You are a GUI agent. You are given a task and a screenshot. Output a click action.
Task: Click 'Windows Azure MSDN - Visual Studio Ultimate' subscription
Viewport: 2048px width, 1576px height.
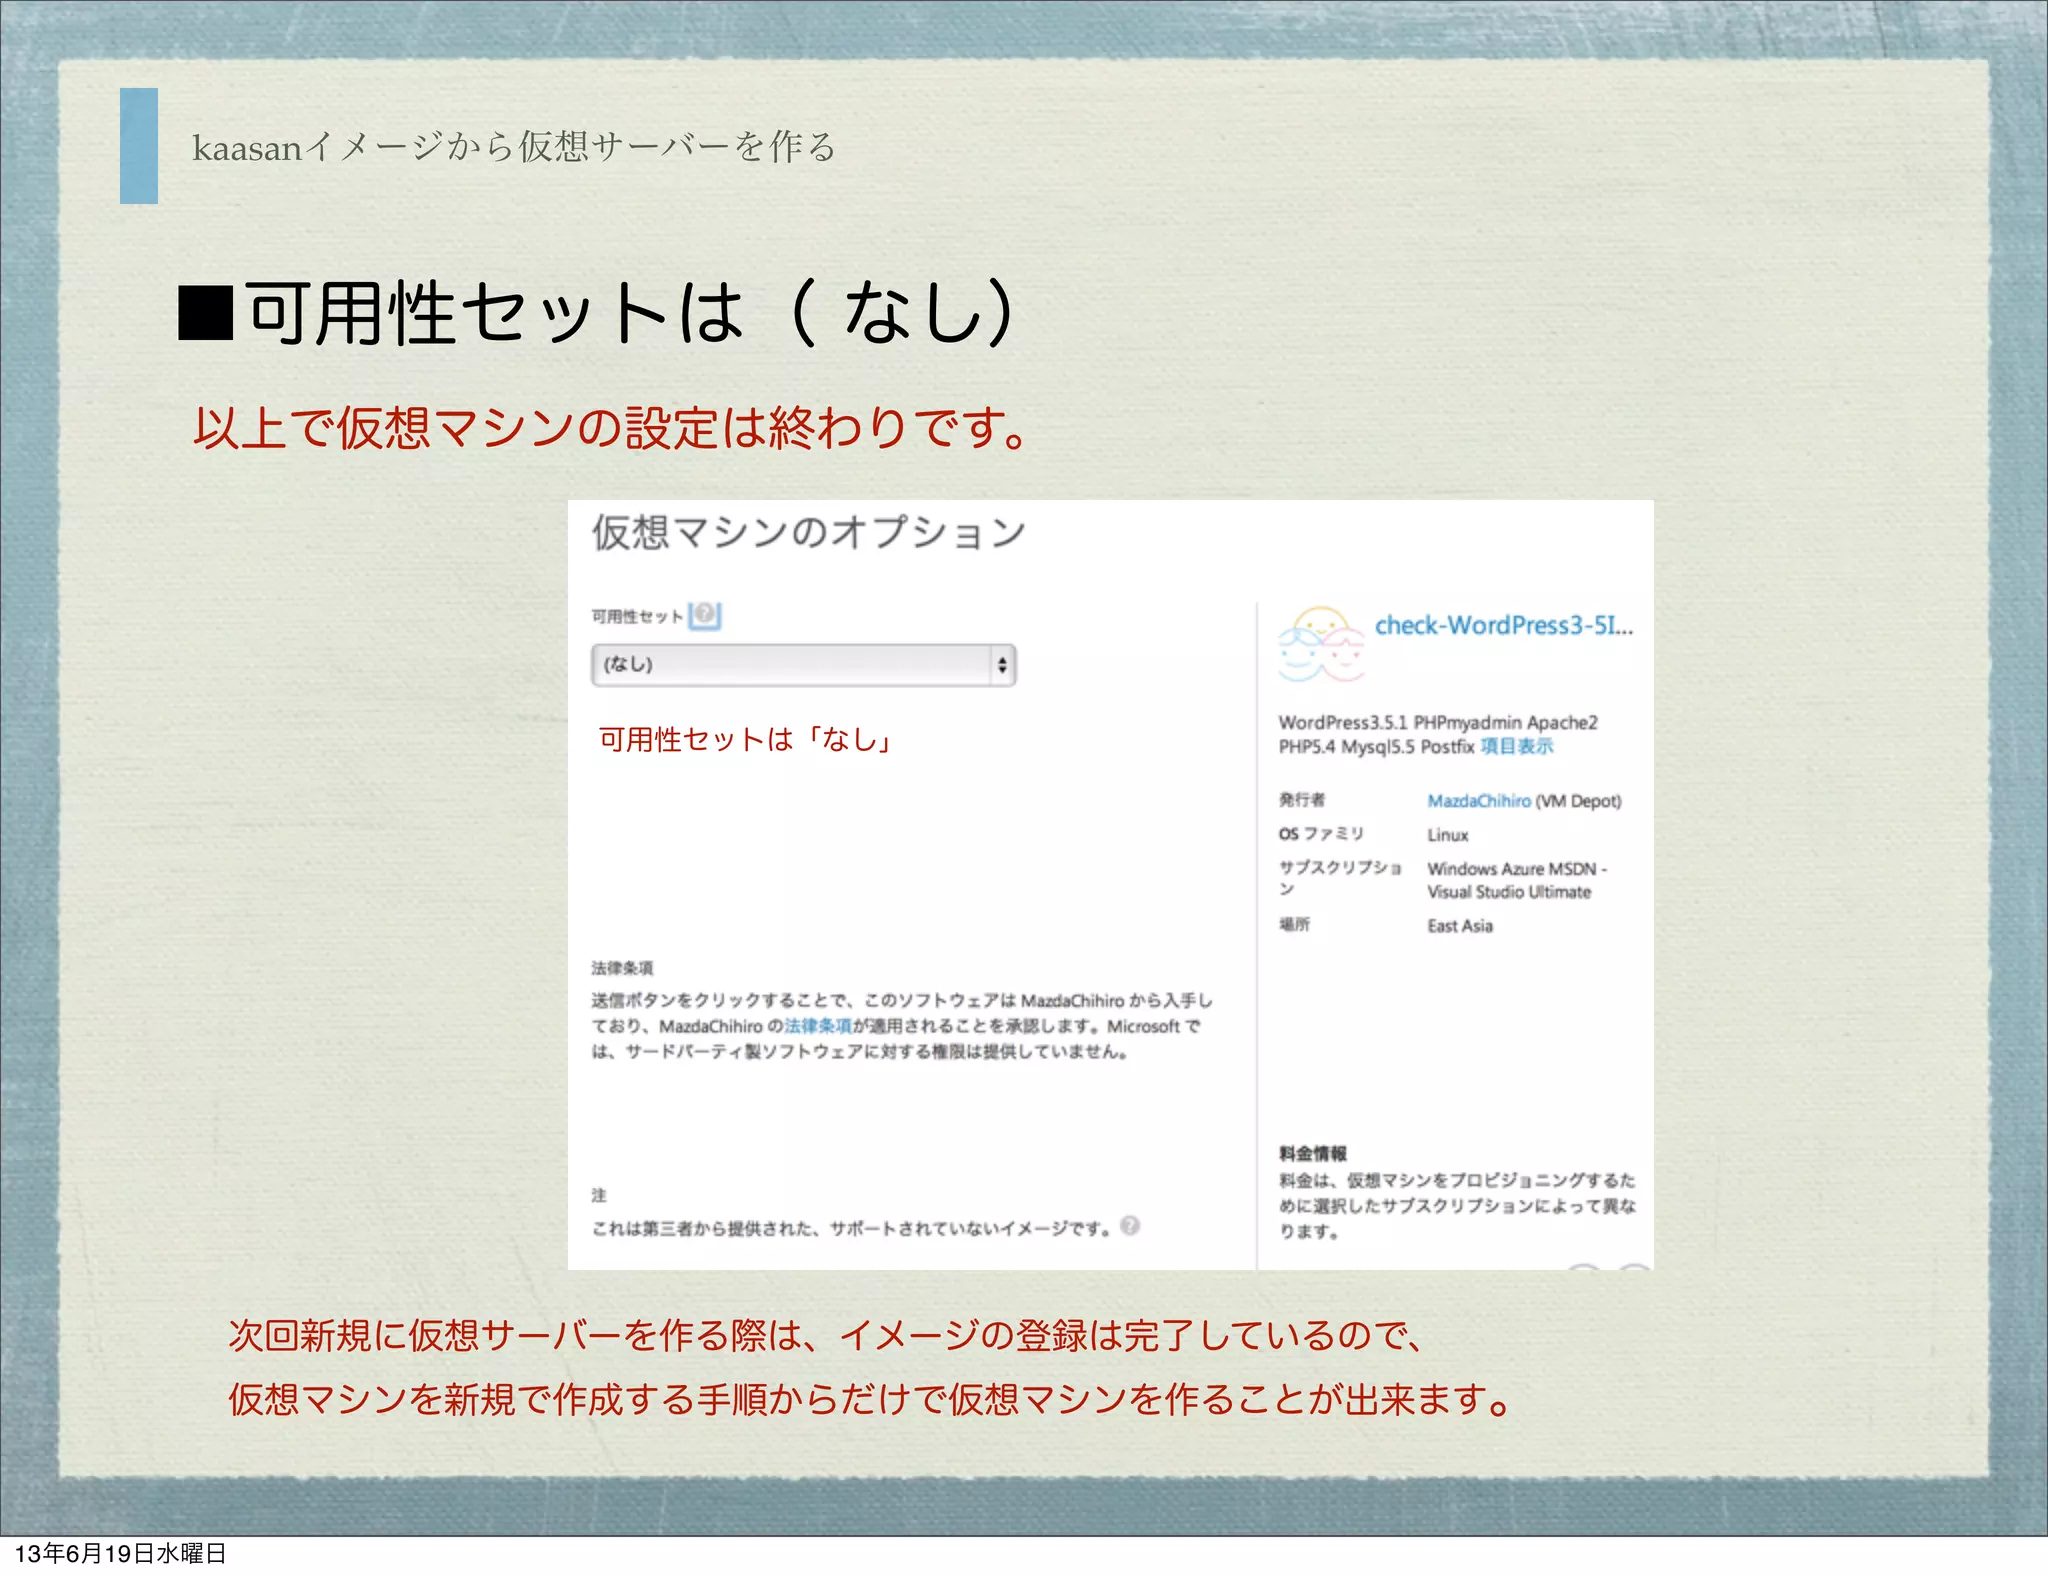pyautogui.click(x=1516, y=880)
